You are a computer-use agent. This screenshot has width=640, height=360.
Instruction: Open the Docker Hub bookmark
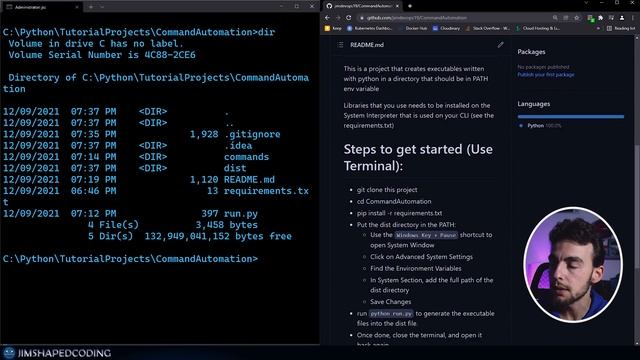(413, 29)
